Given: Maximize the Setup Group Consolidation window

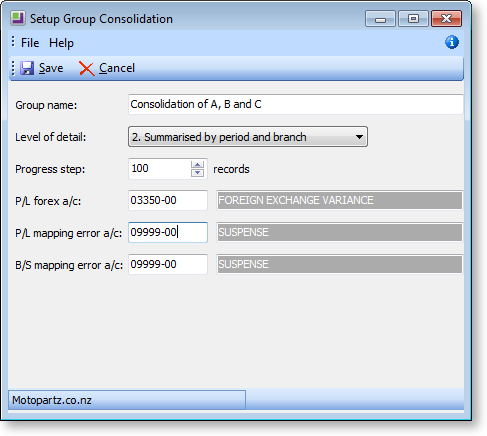Looking at the screenshot, I should pyautogui.click(x=413, y=19).
